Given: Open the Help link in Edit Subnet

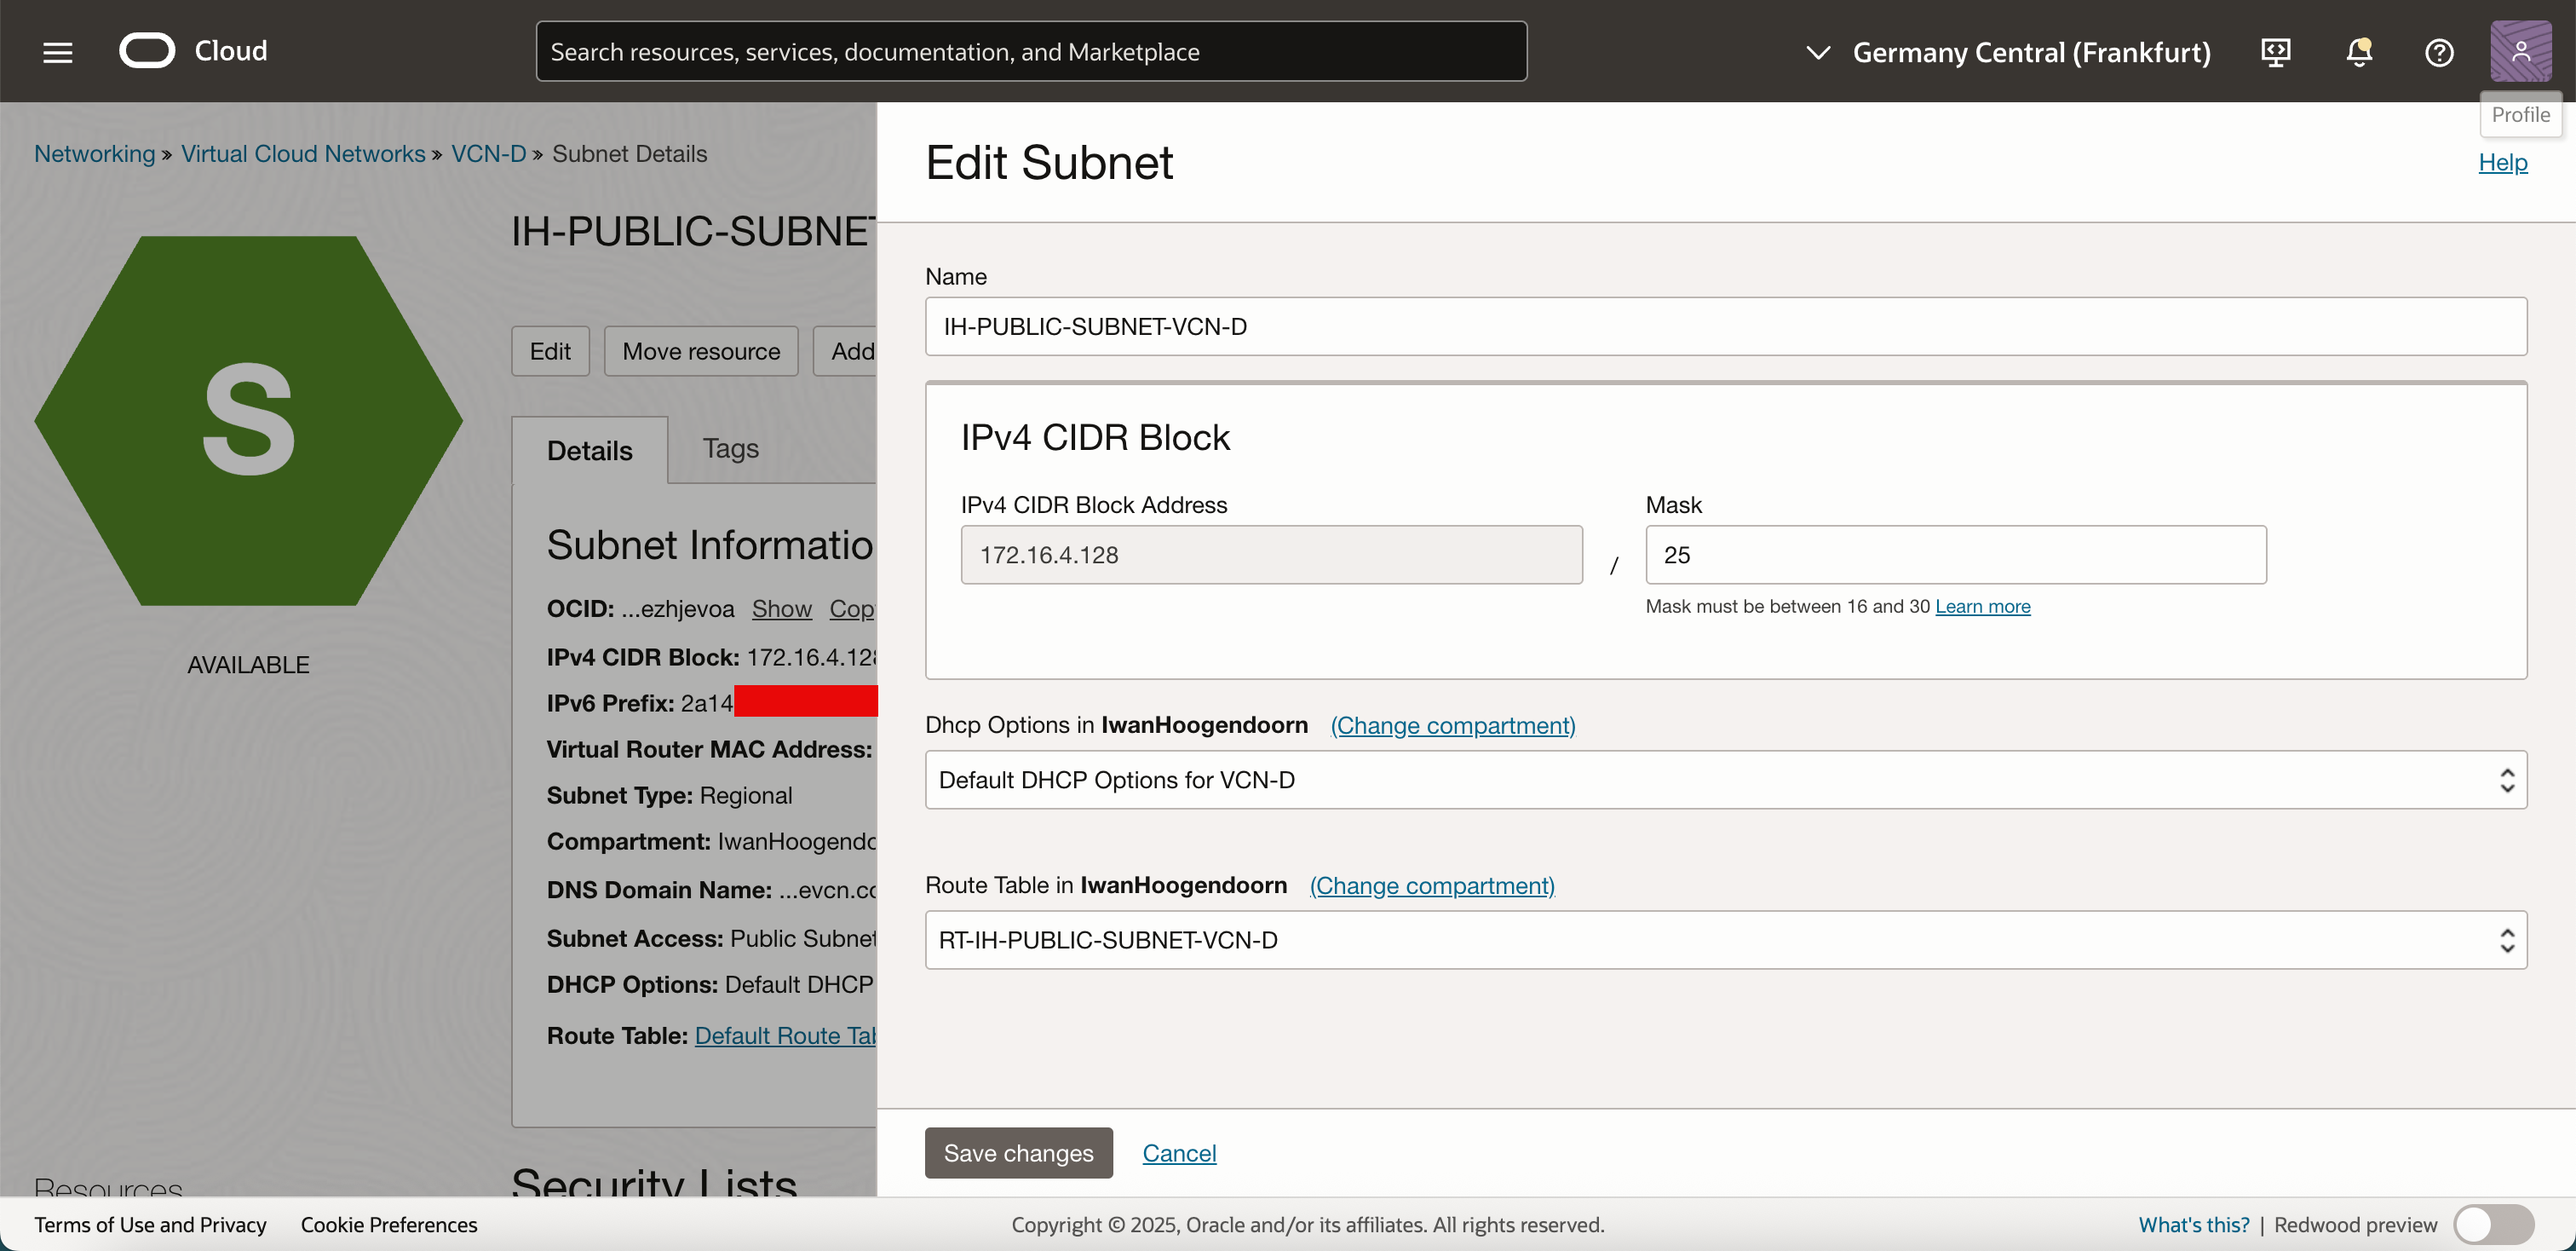Looking at the screenshot, I should 2502,162.
